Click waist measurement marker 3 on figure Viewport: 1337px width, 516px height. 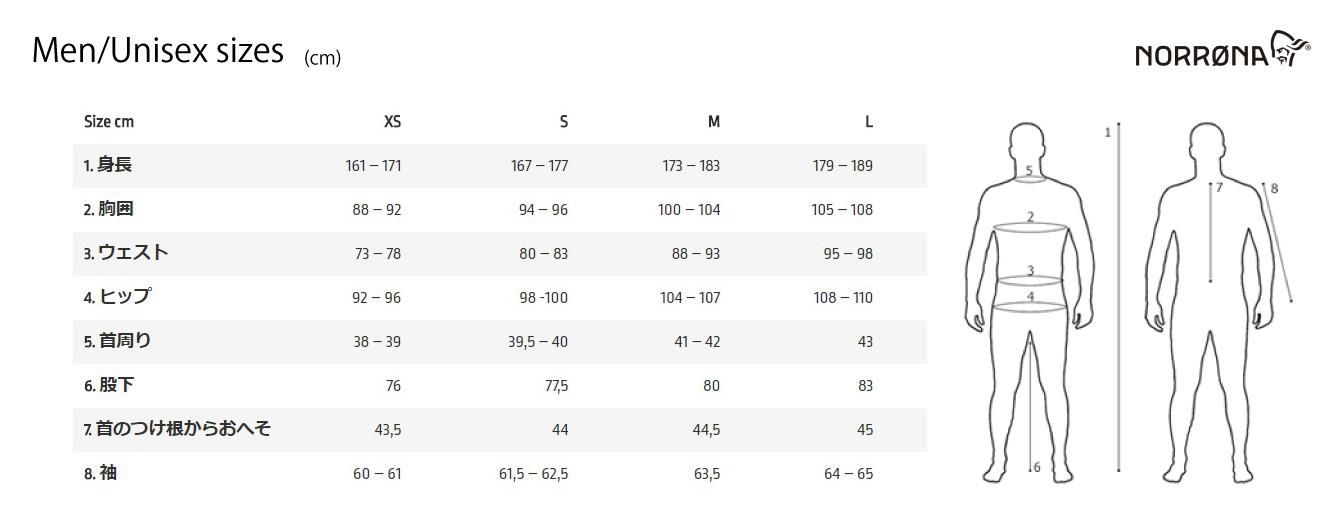[x=1031, y=271]
